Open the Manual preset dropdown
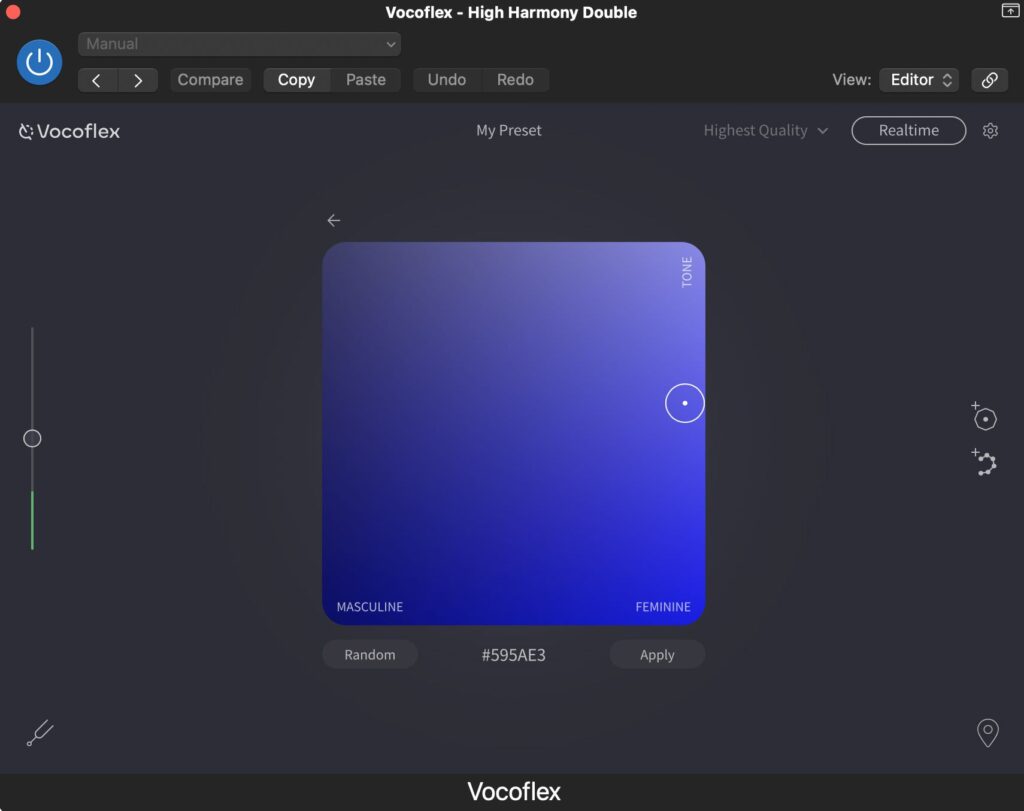The width and height of the screenshot is (1024, 811). coord(239,44)
